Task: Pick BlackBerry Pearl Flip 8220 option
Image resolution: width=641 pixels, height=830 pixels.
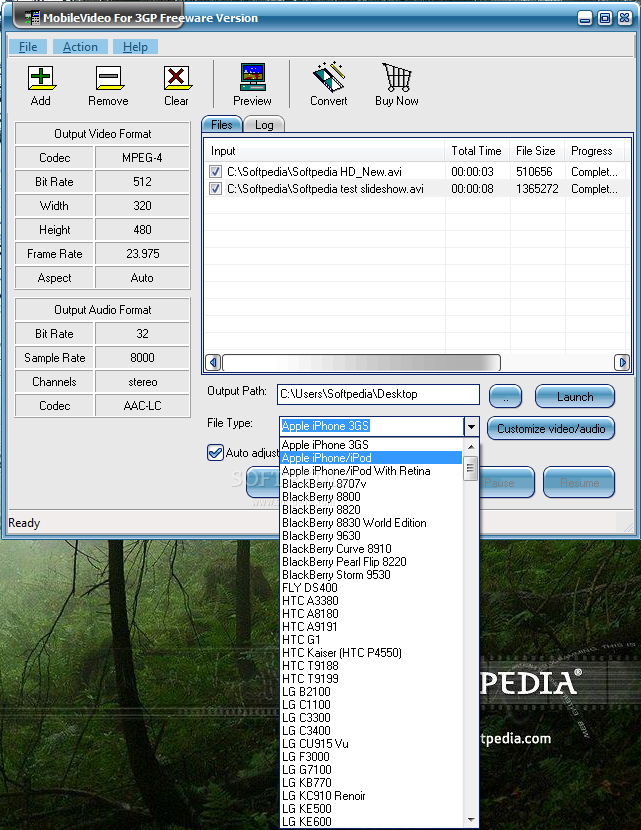Action: [x=371, y=562]
